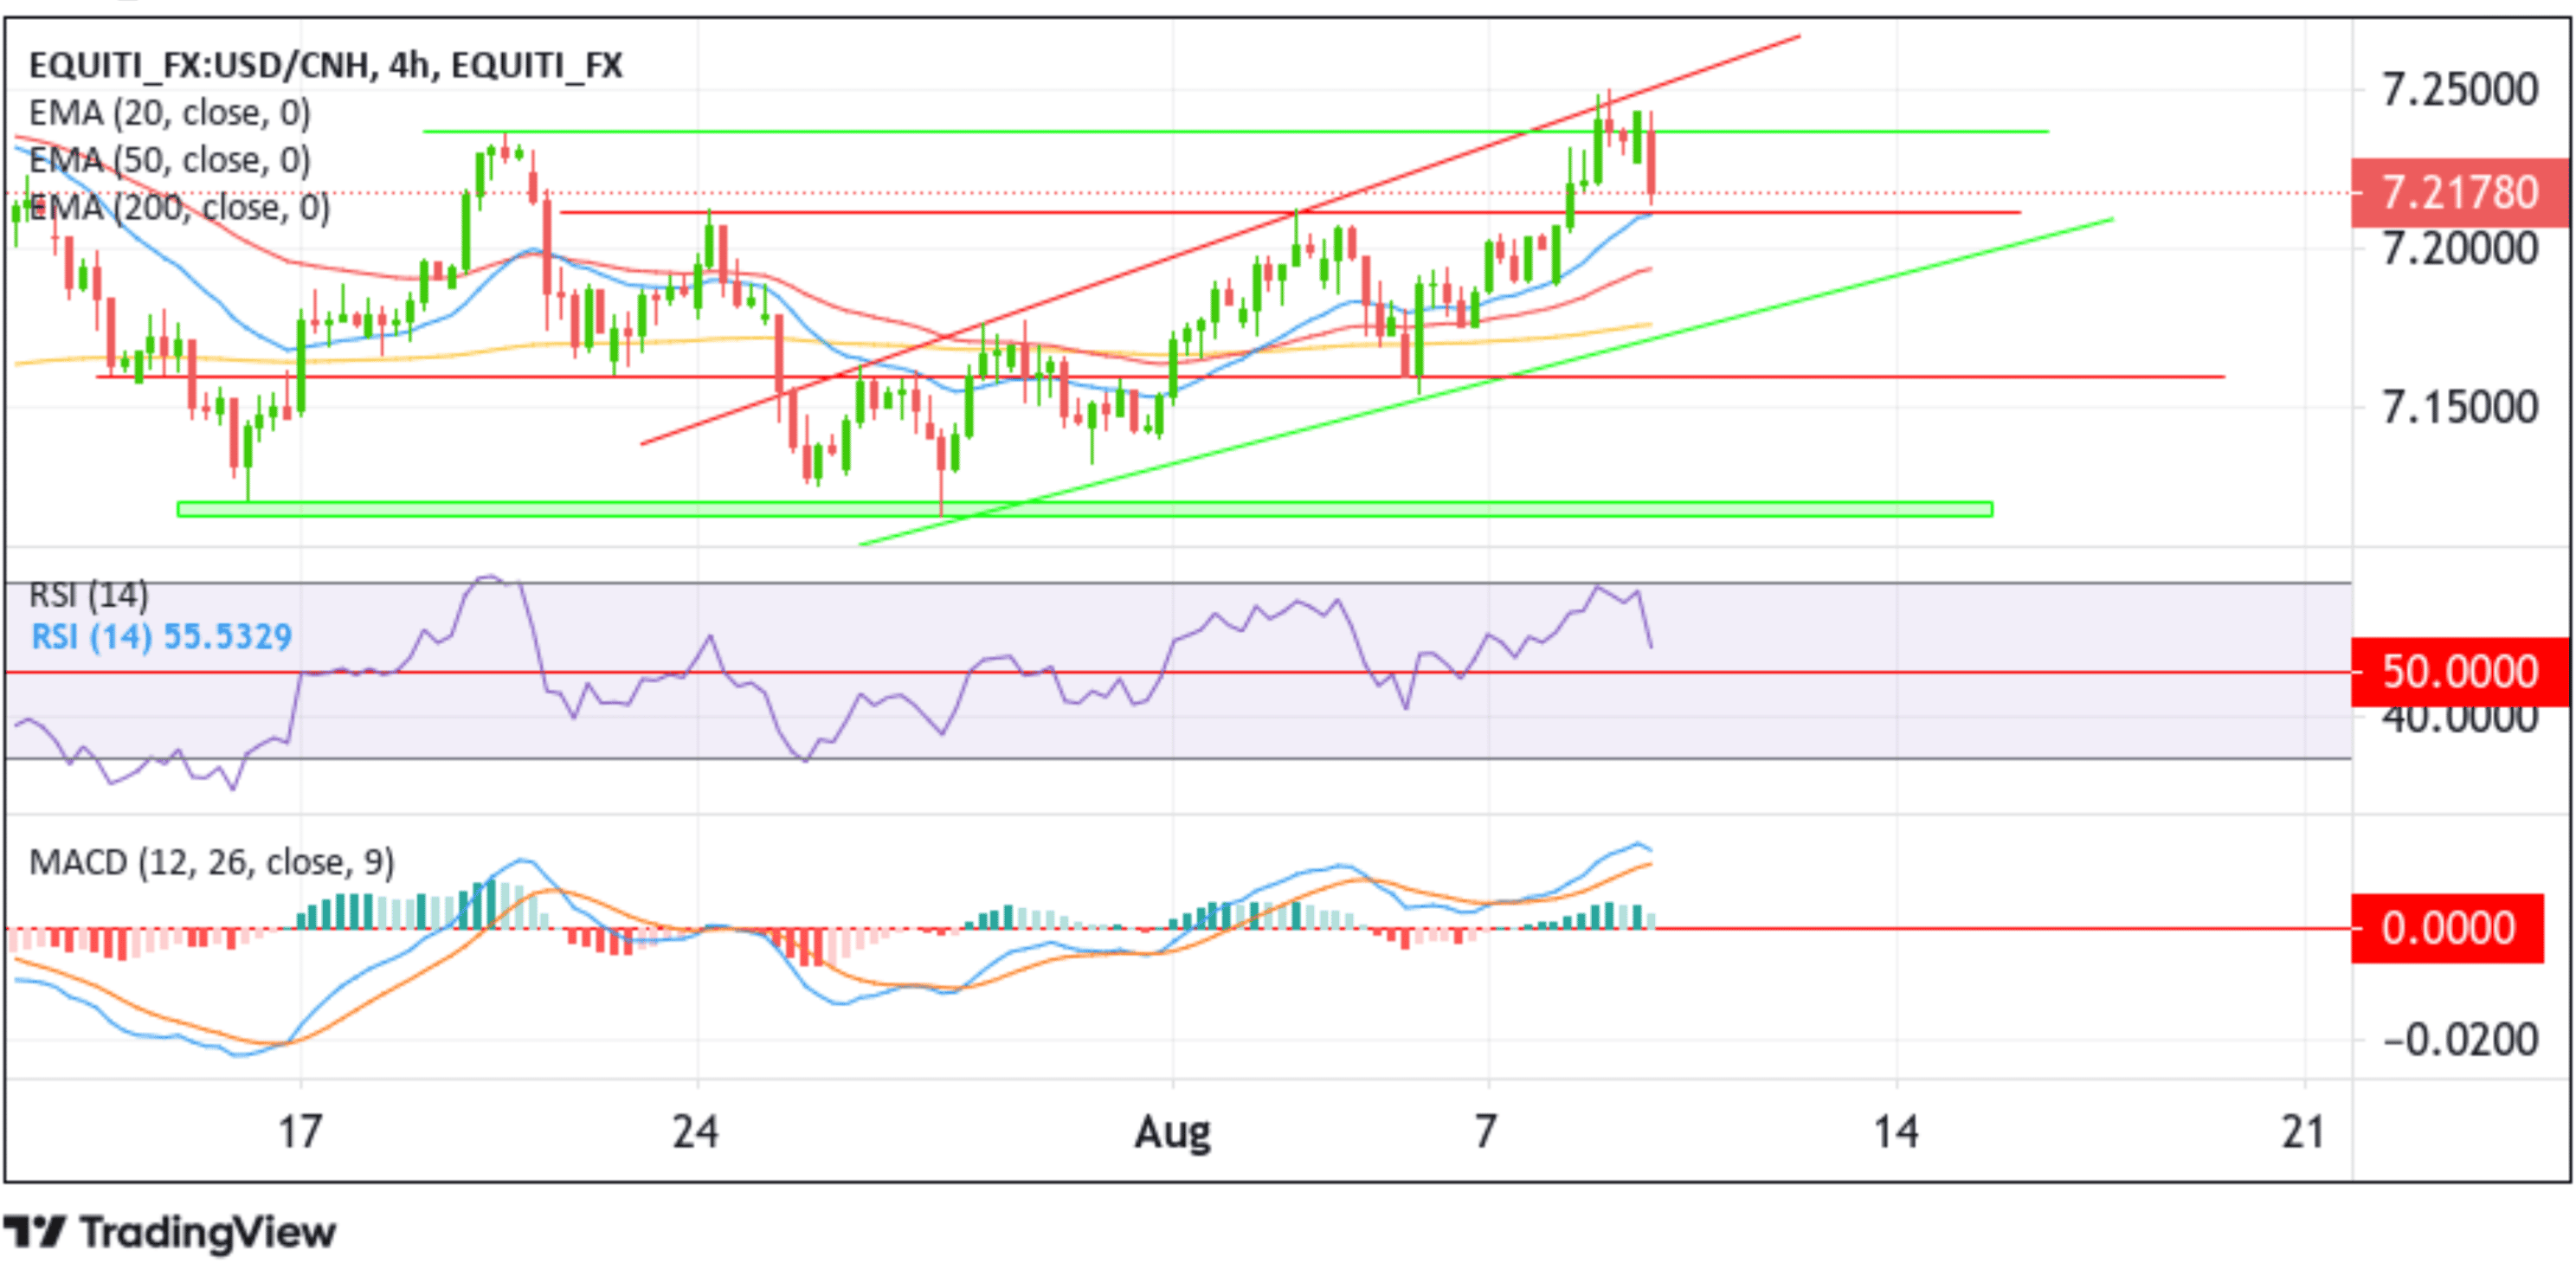Select the EMA (50, close, 0) legend label

tap(169, 160)
